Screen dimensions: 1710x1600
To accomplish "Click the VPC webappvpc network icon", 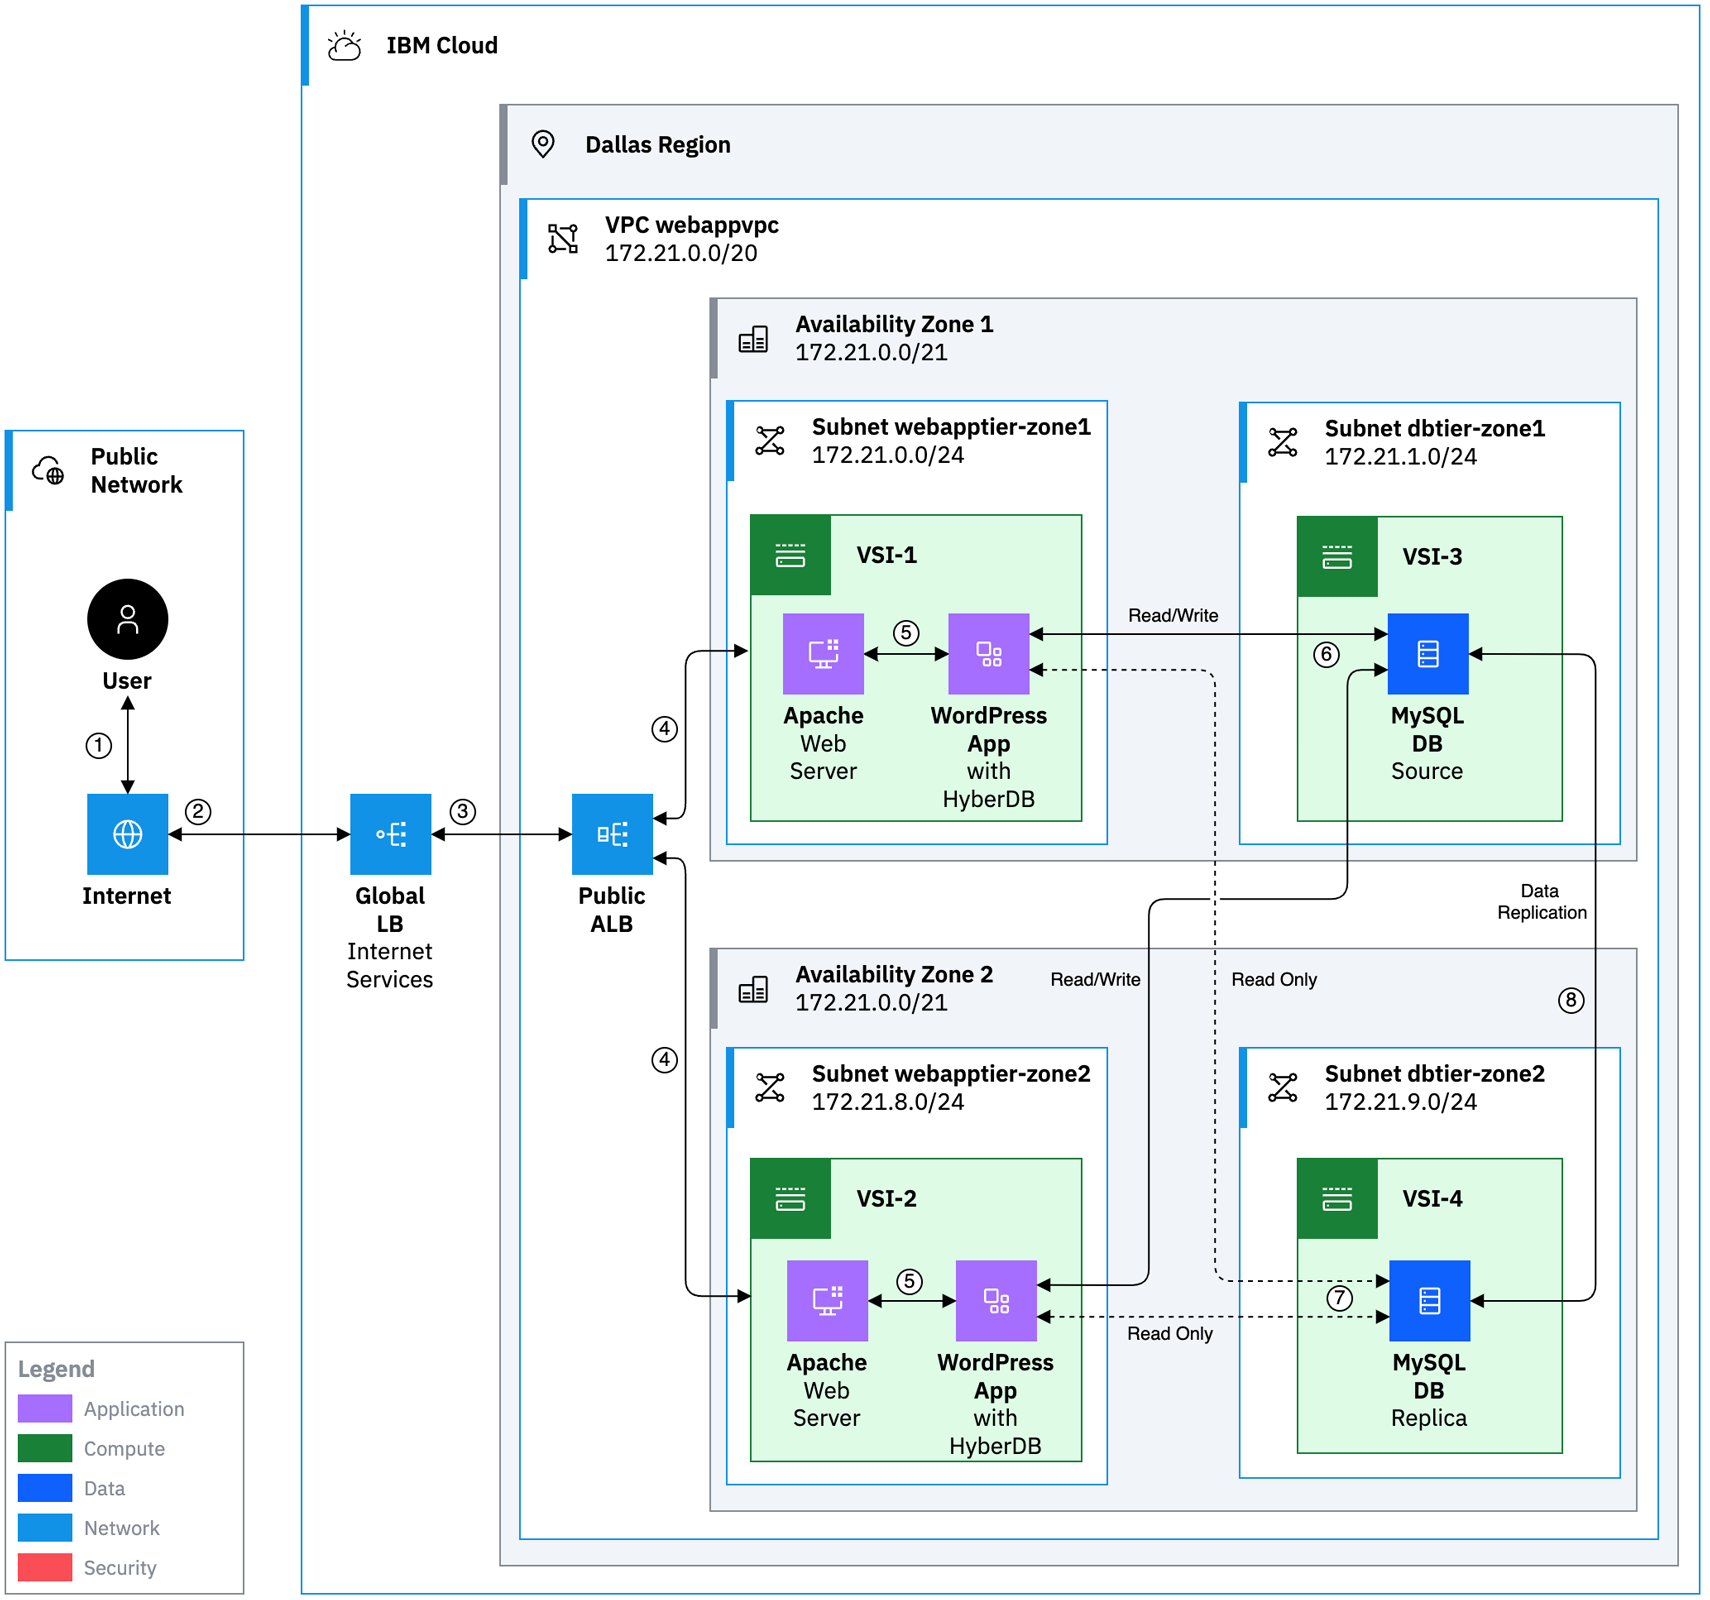I will coord(563,239).
